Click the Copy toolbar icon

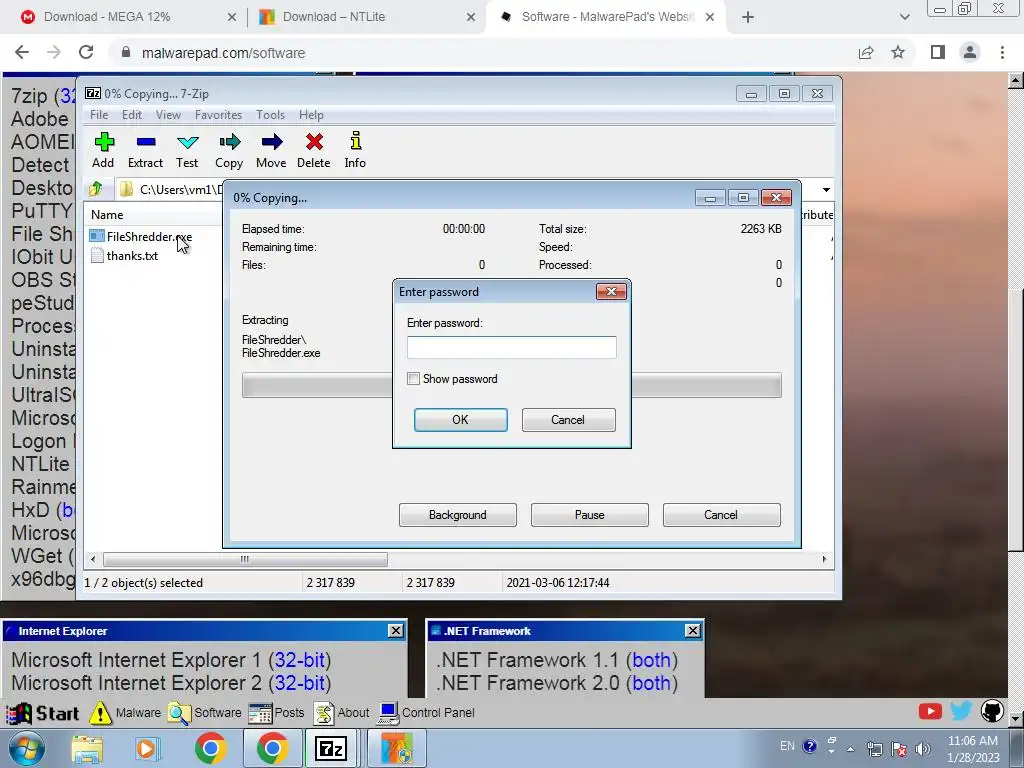click(229, 150)
